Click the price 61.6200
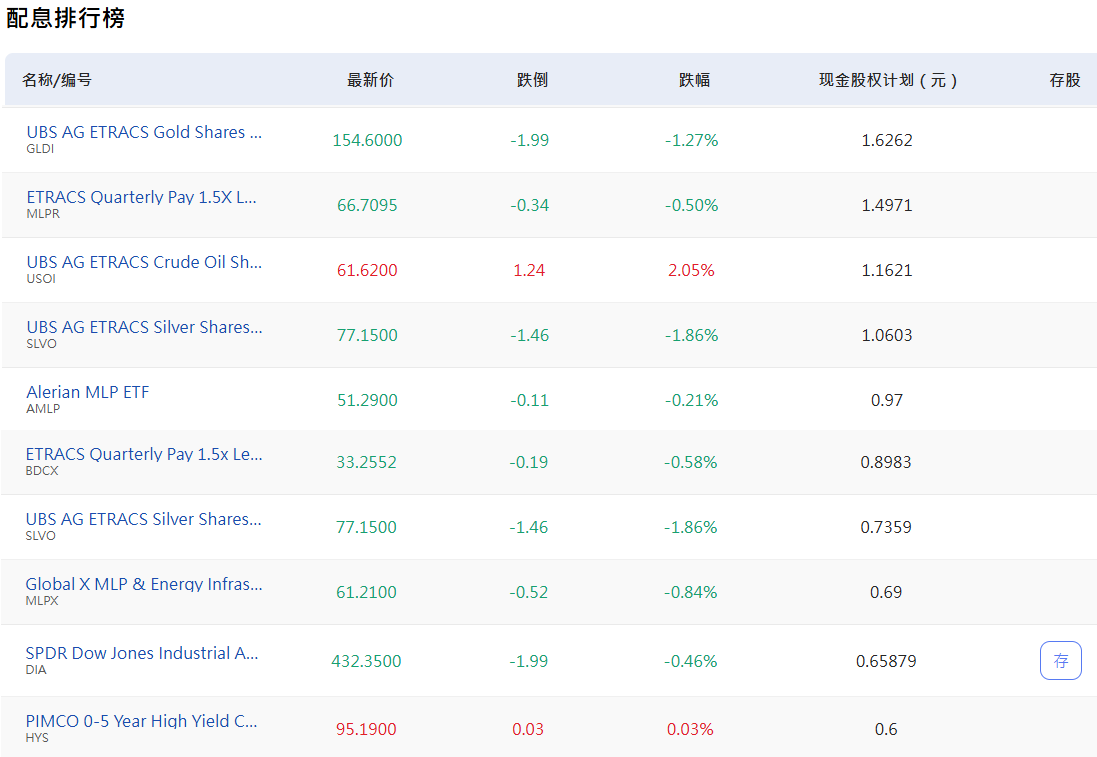 [x=367, y=270]
